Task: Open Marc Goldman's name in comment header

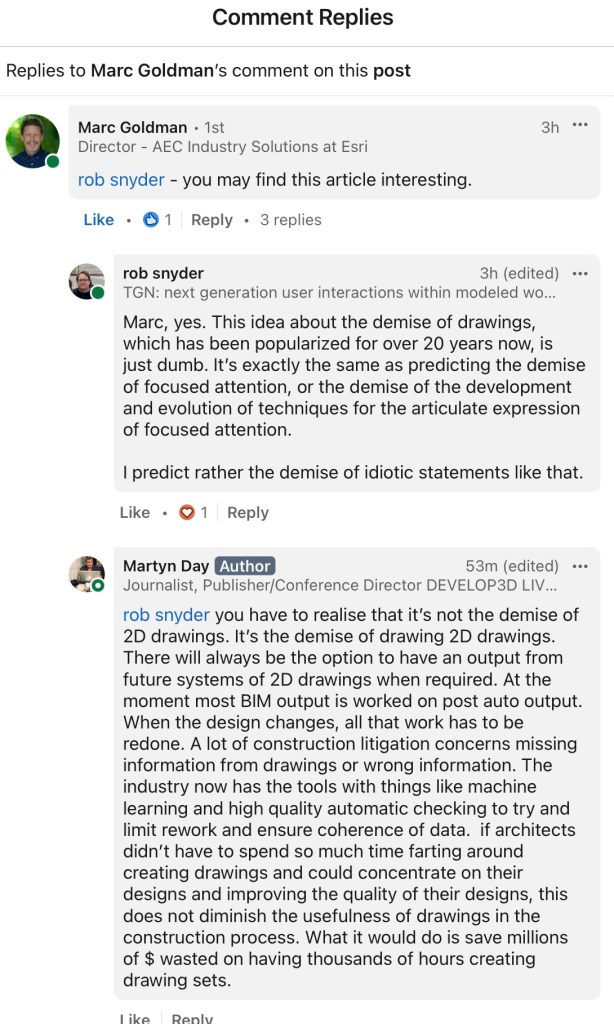Action: pyautogui.click(x=132, y=127)
